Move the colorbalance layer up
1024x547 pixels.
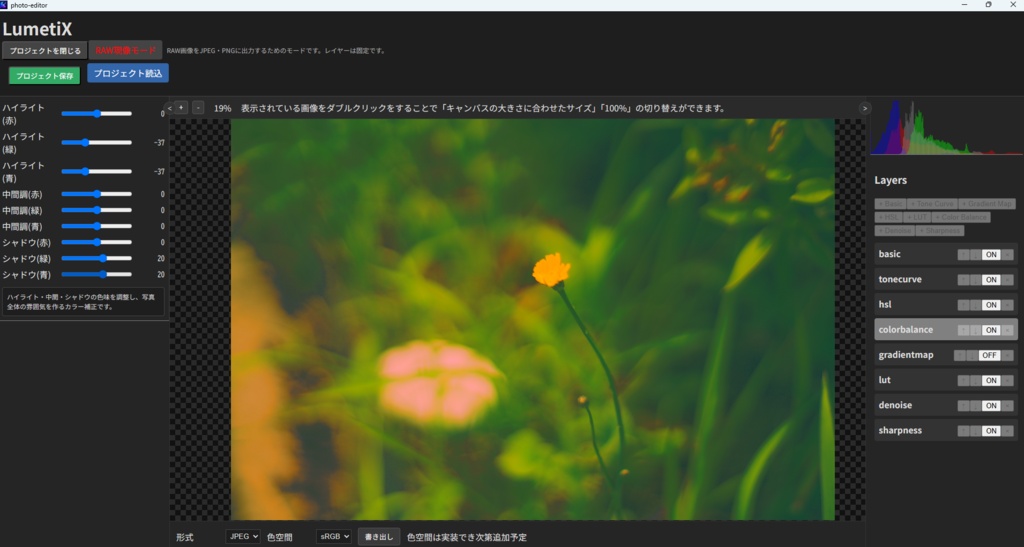963,330
